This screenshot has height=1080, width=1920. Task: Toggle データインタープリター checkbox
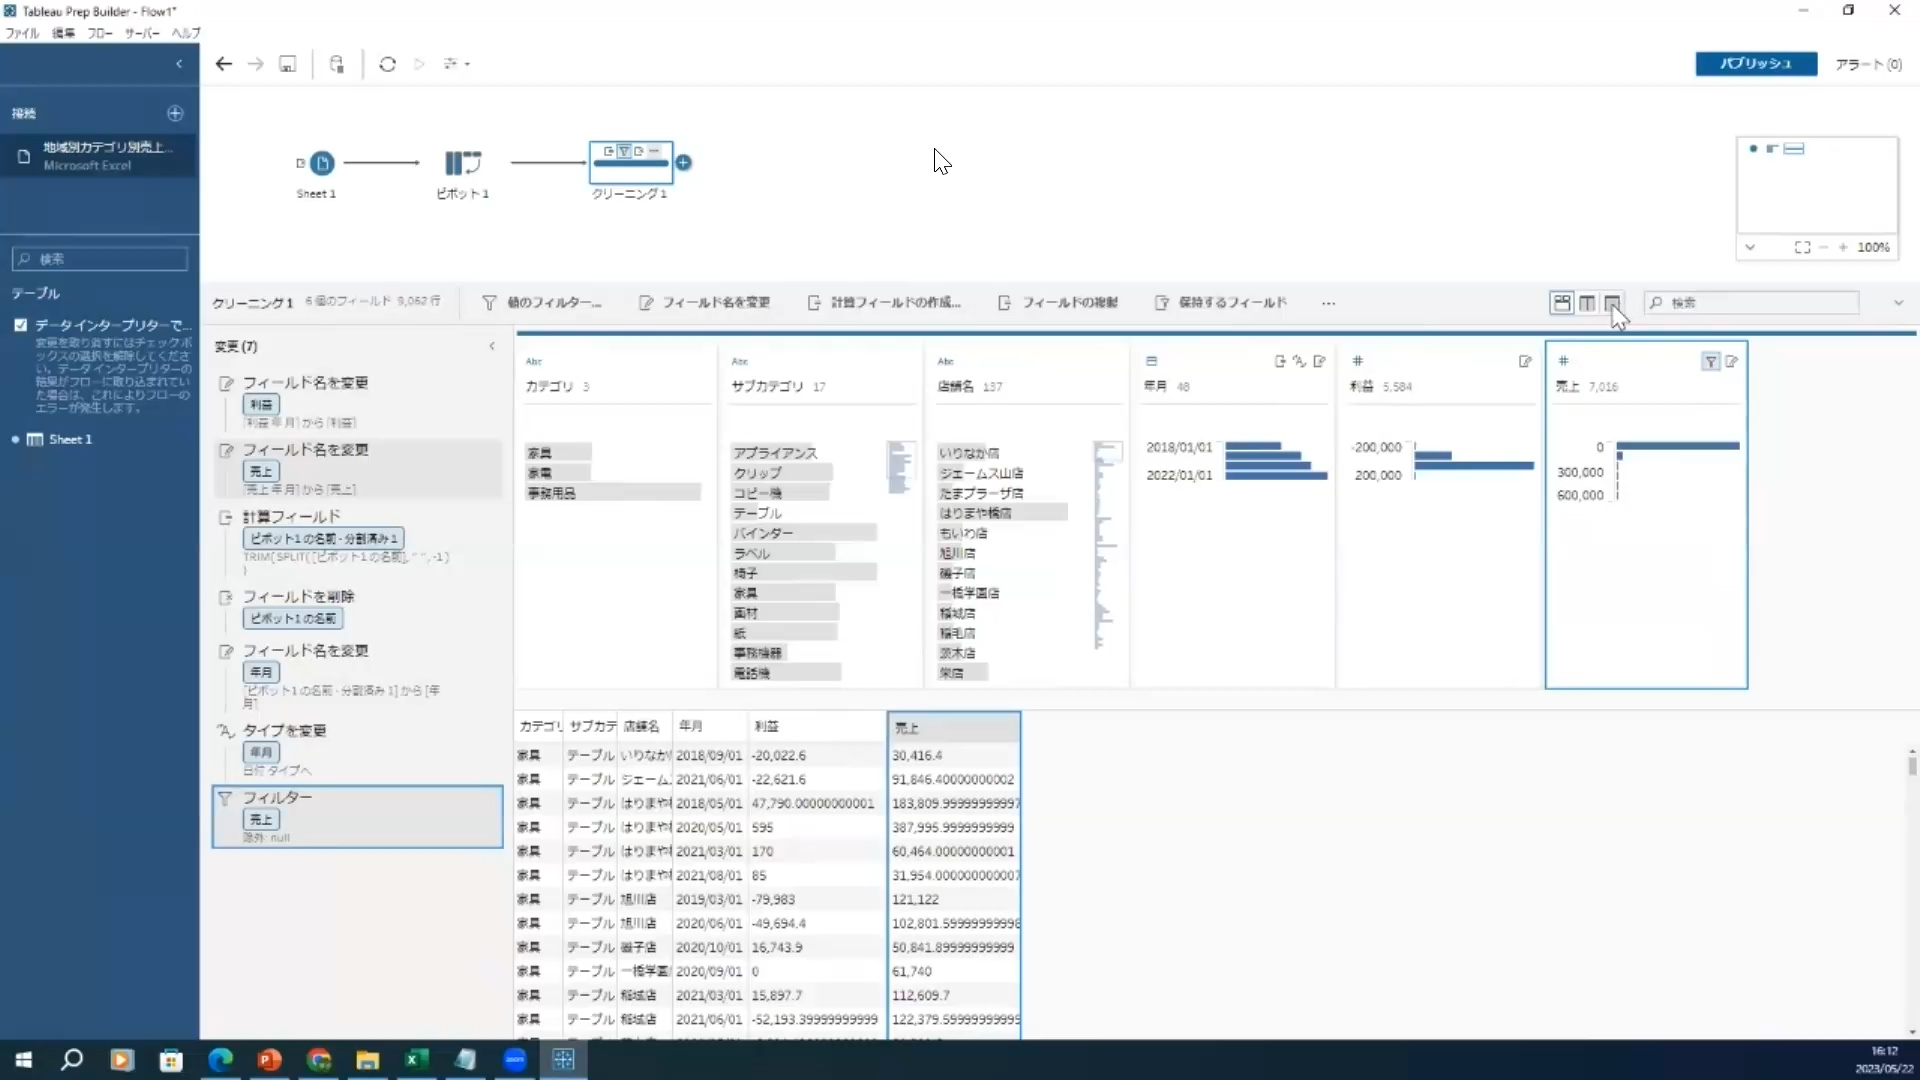pyautogui.click(x=20, y=325)
